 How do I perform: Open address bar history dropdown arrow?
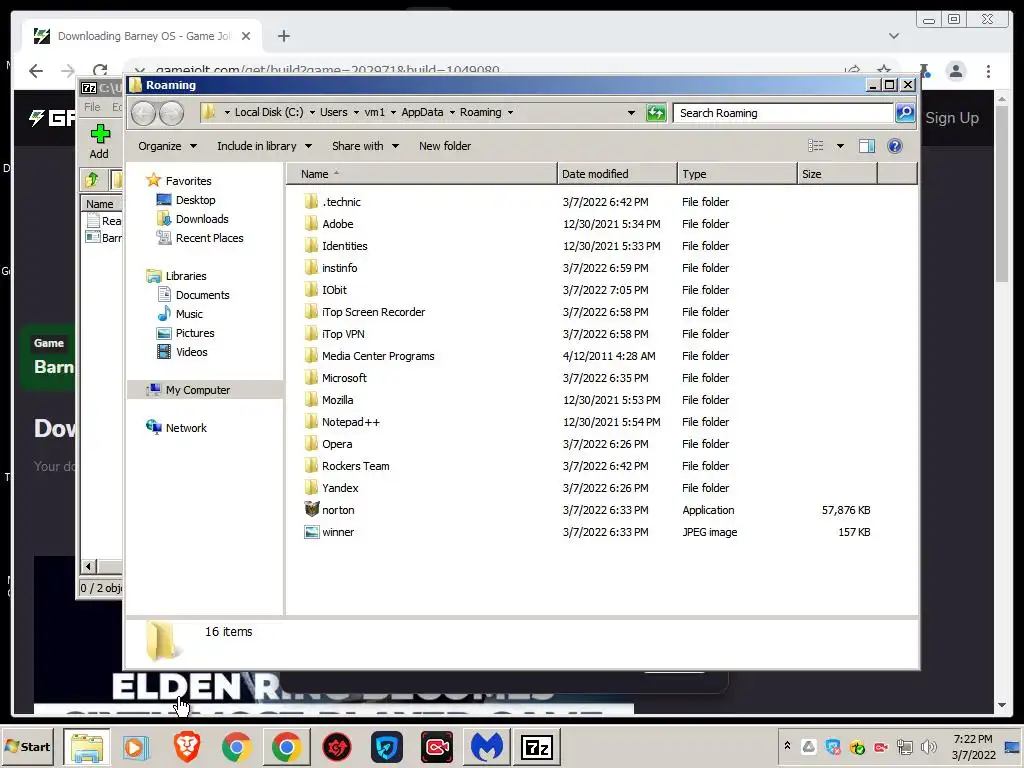631,113
